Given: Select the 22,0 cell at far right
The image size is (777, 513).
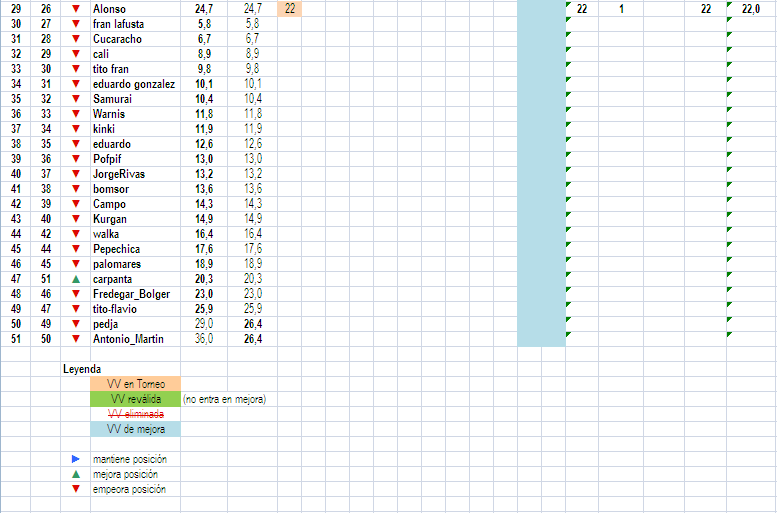Looking at the screenshot, I should [751, 9].
